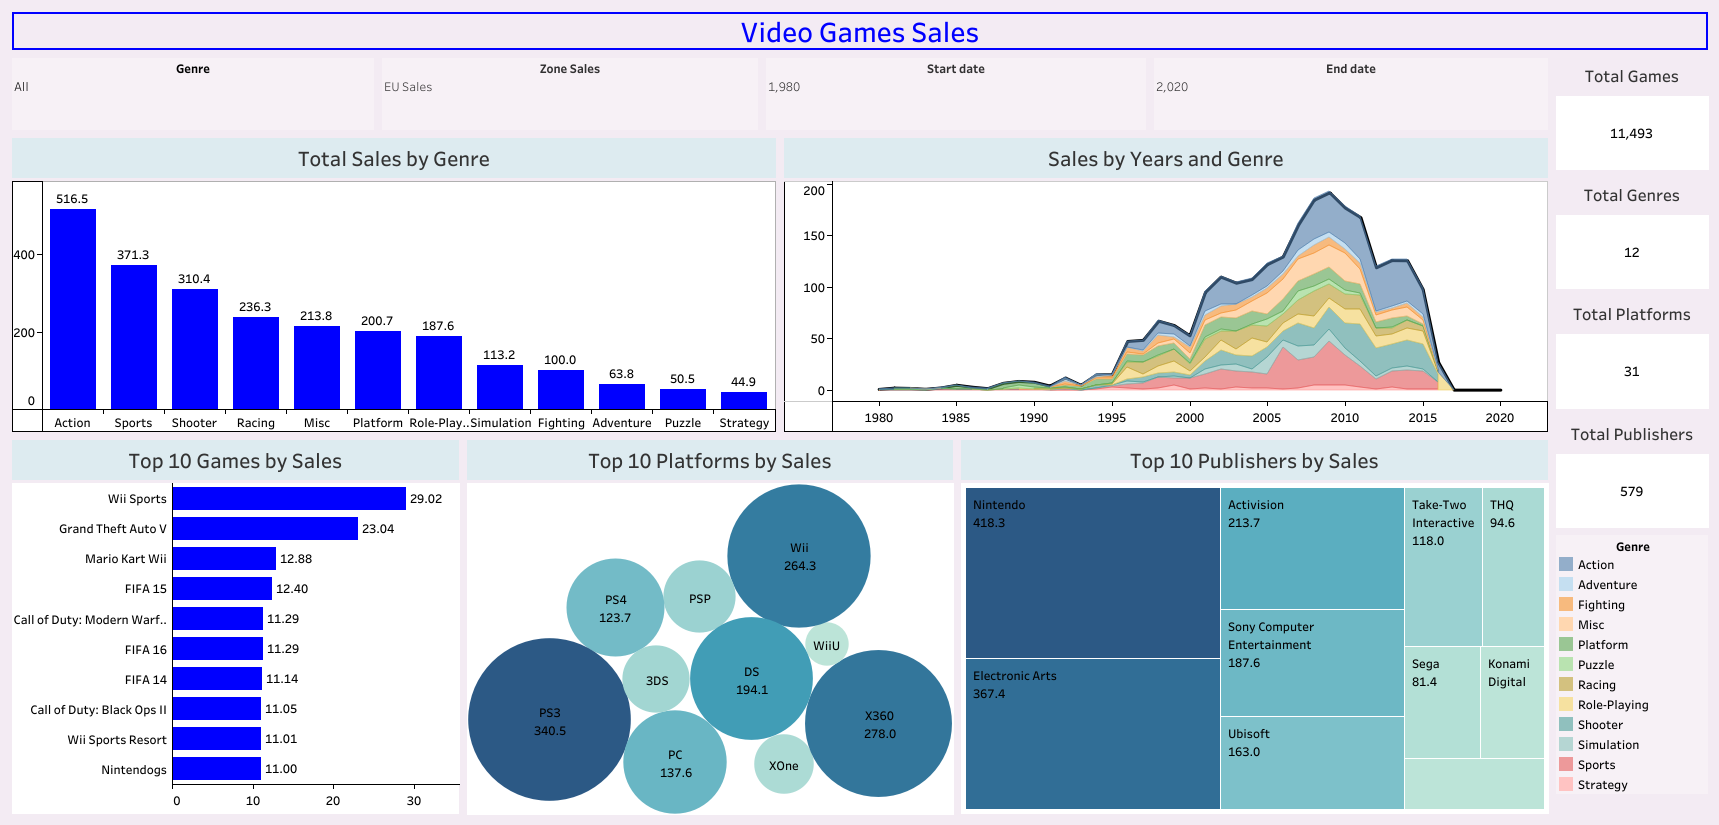Viewport: 1719px width, 825px height.
Task: Click the Start date input field
Action: (954, 88)
